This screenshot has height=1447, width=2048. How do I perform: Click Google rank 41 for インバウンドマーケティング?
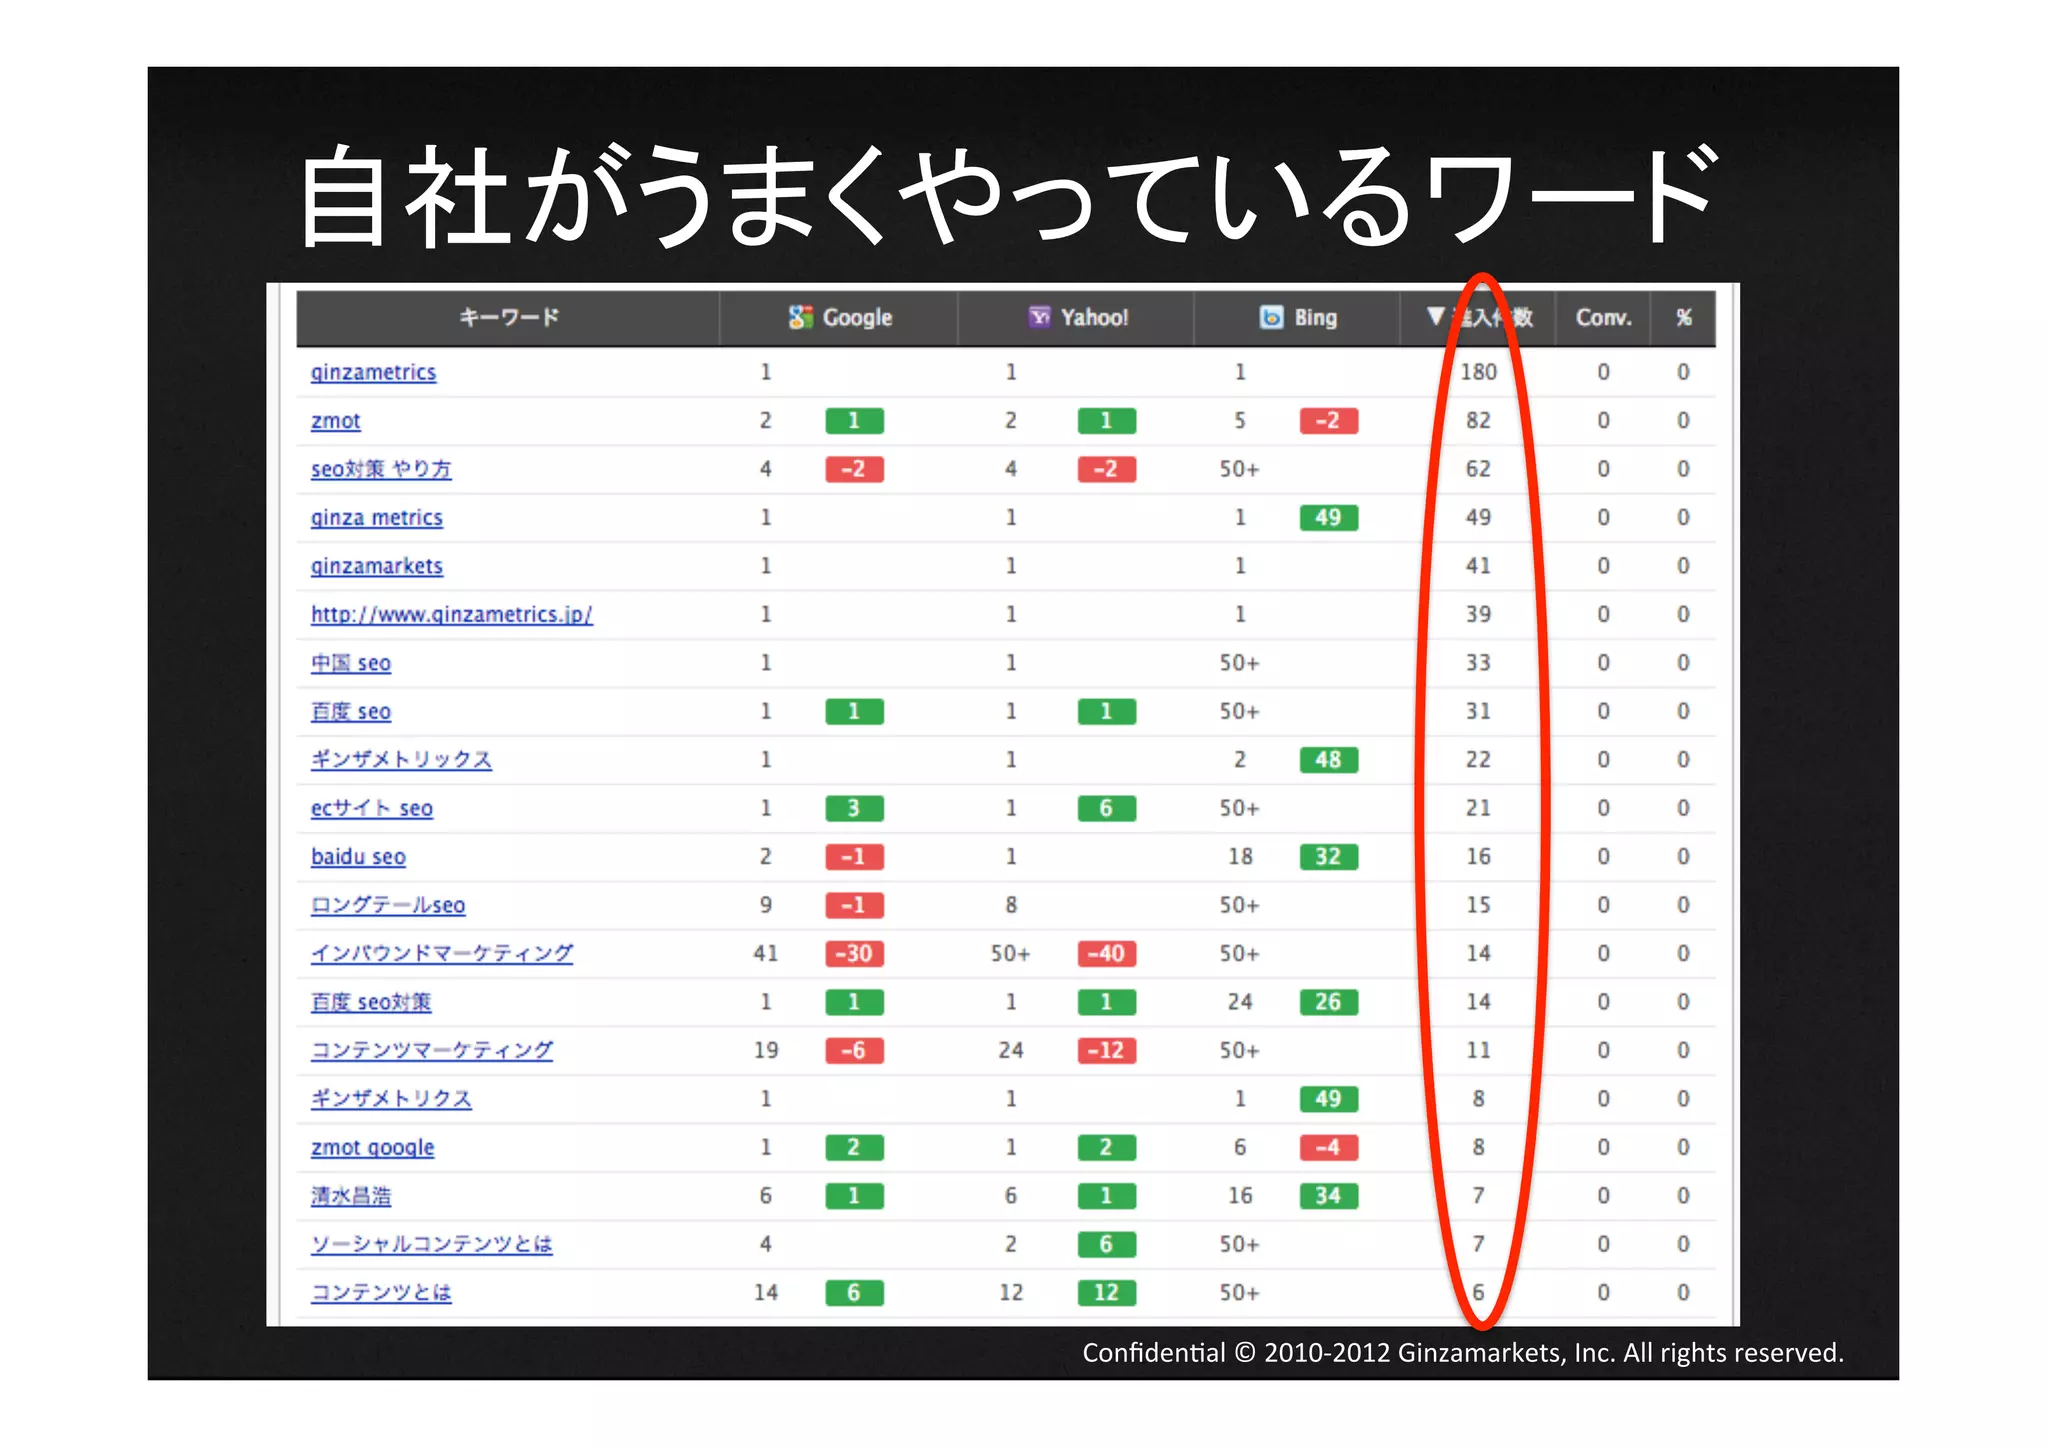pyautogui.click(x=766, y=954)
